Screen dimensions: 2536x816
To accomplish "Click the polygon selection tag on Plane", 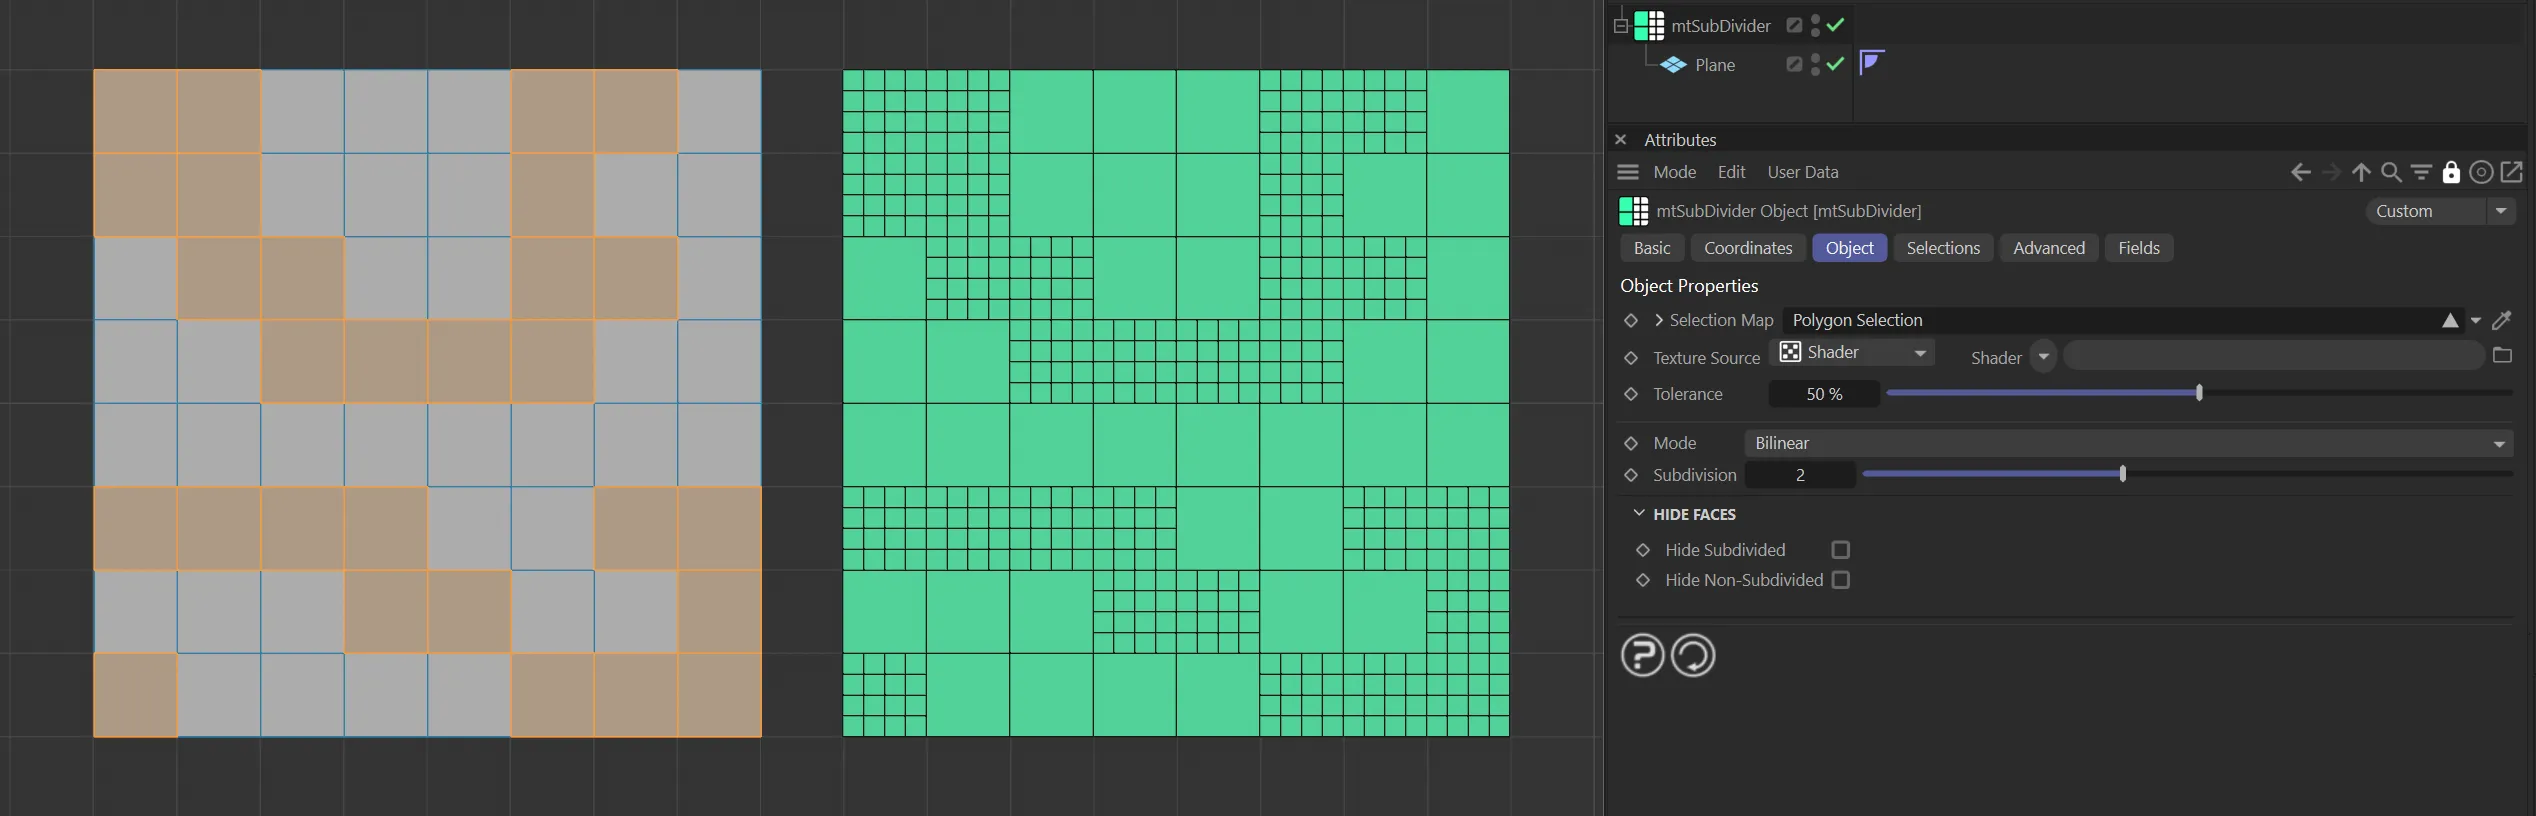I will coord(1871,63).
